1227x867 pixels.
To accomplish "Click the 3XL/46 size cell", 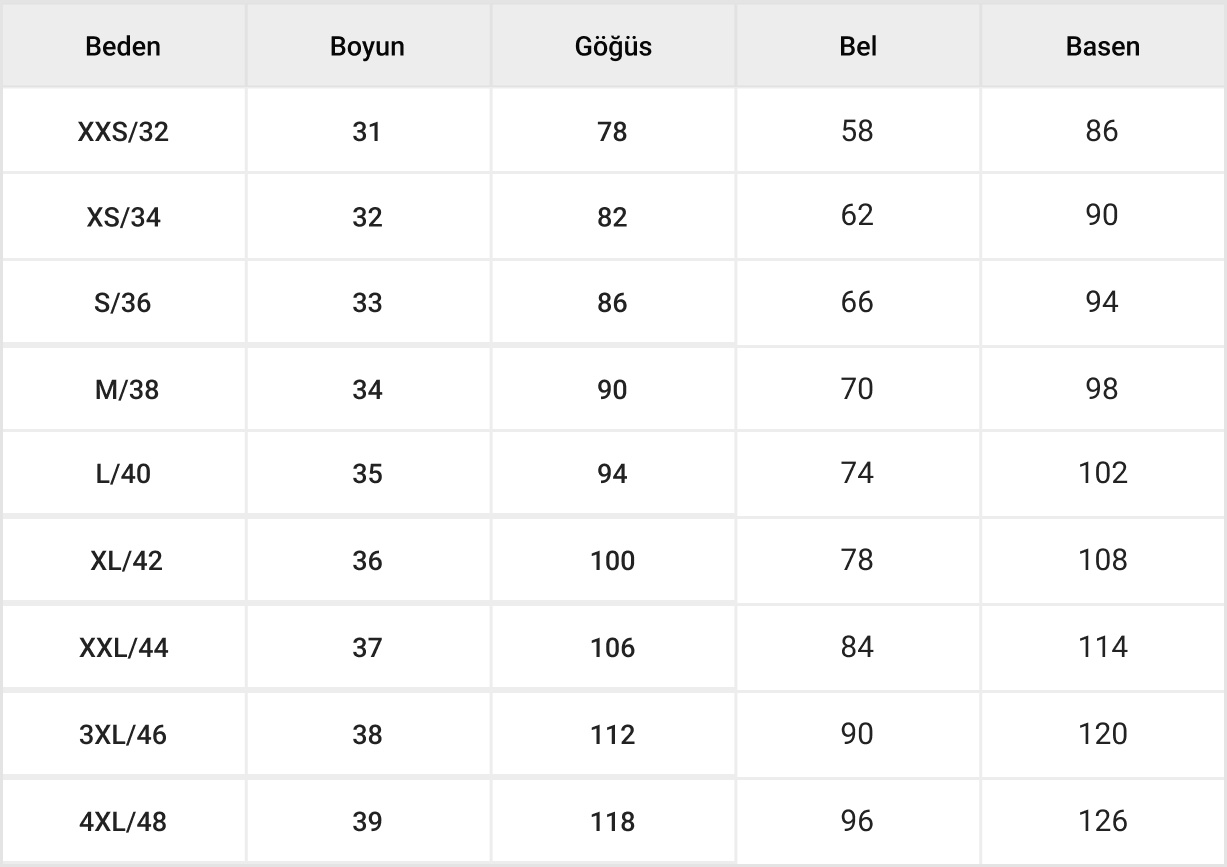I will (x=123, y=735).
